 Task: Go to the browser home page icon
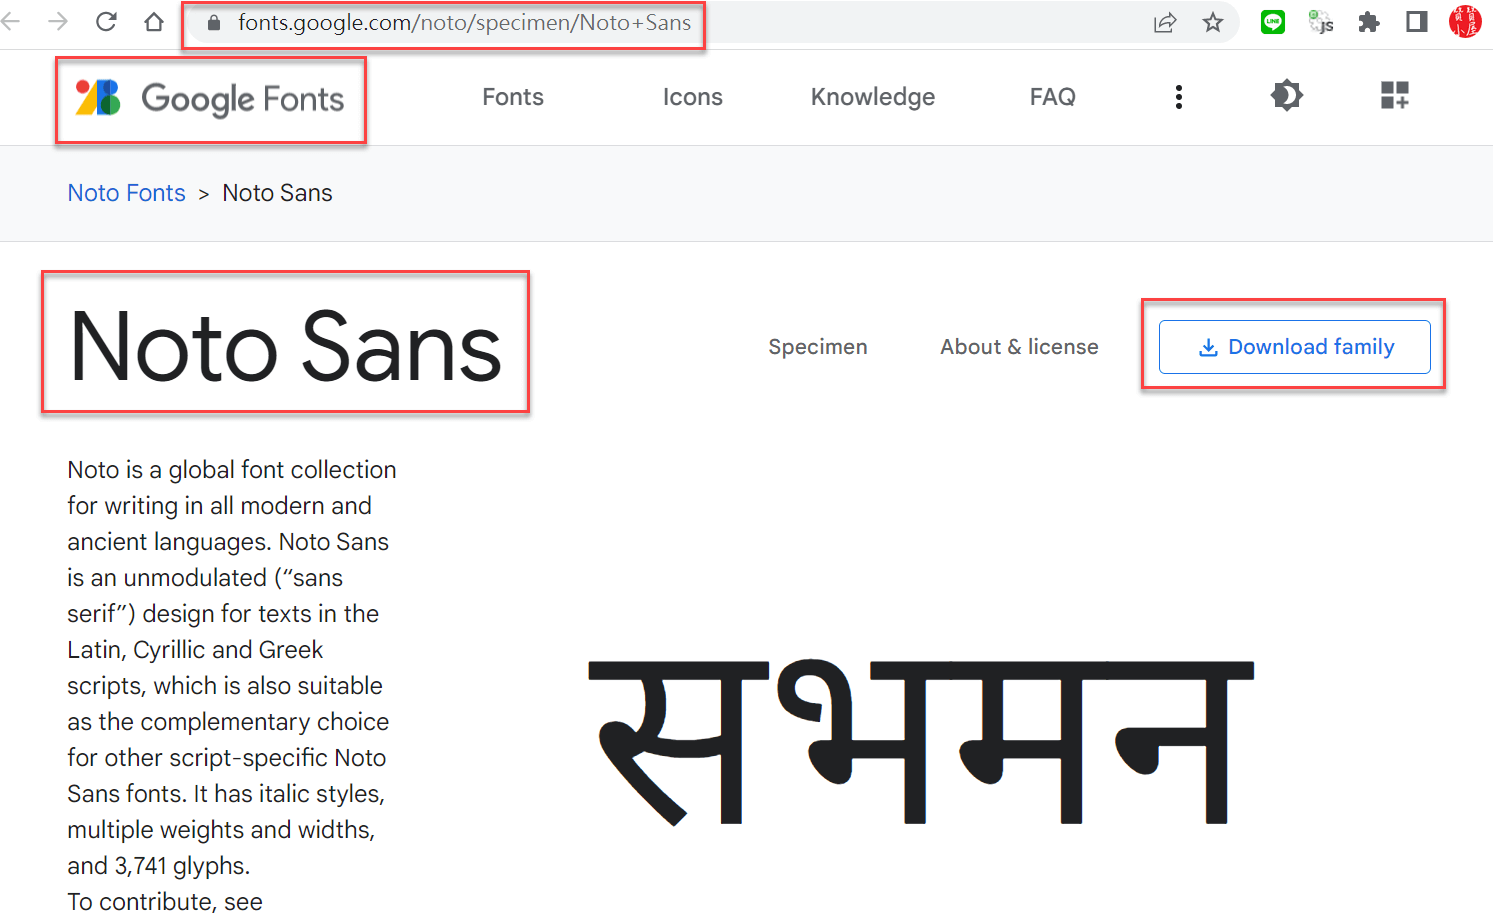(x=154, y=21)
